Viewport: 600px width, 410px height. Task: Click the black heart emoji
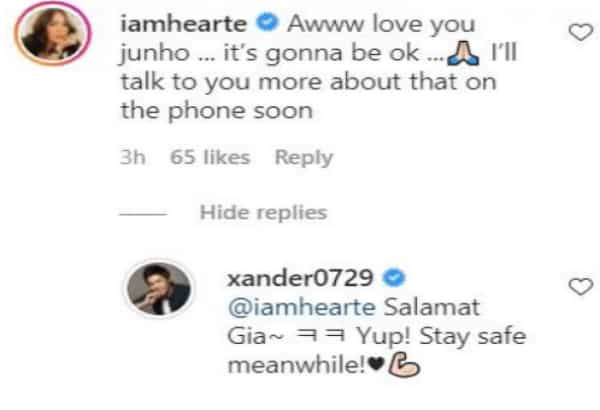376,364
